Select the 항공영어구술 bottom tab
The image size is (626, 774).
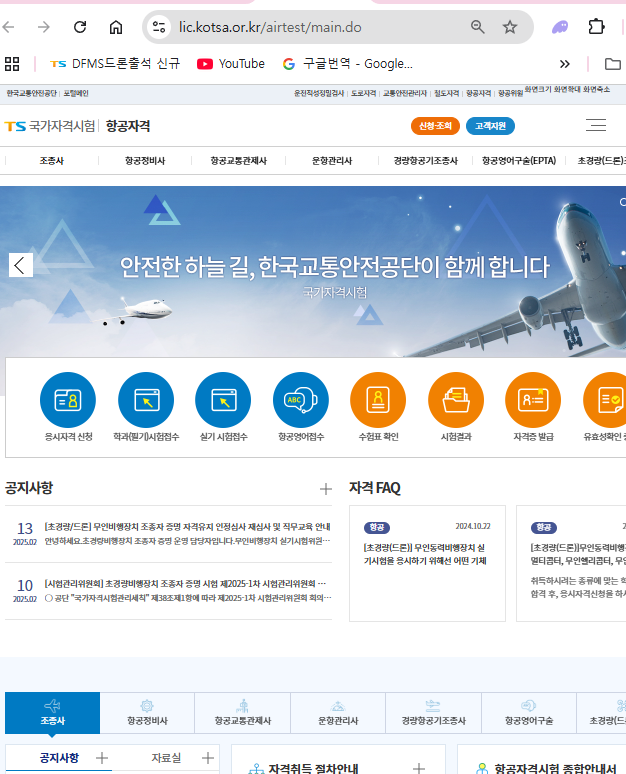coord(529,713)
